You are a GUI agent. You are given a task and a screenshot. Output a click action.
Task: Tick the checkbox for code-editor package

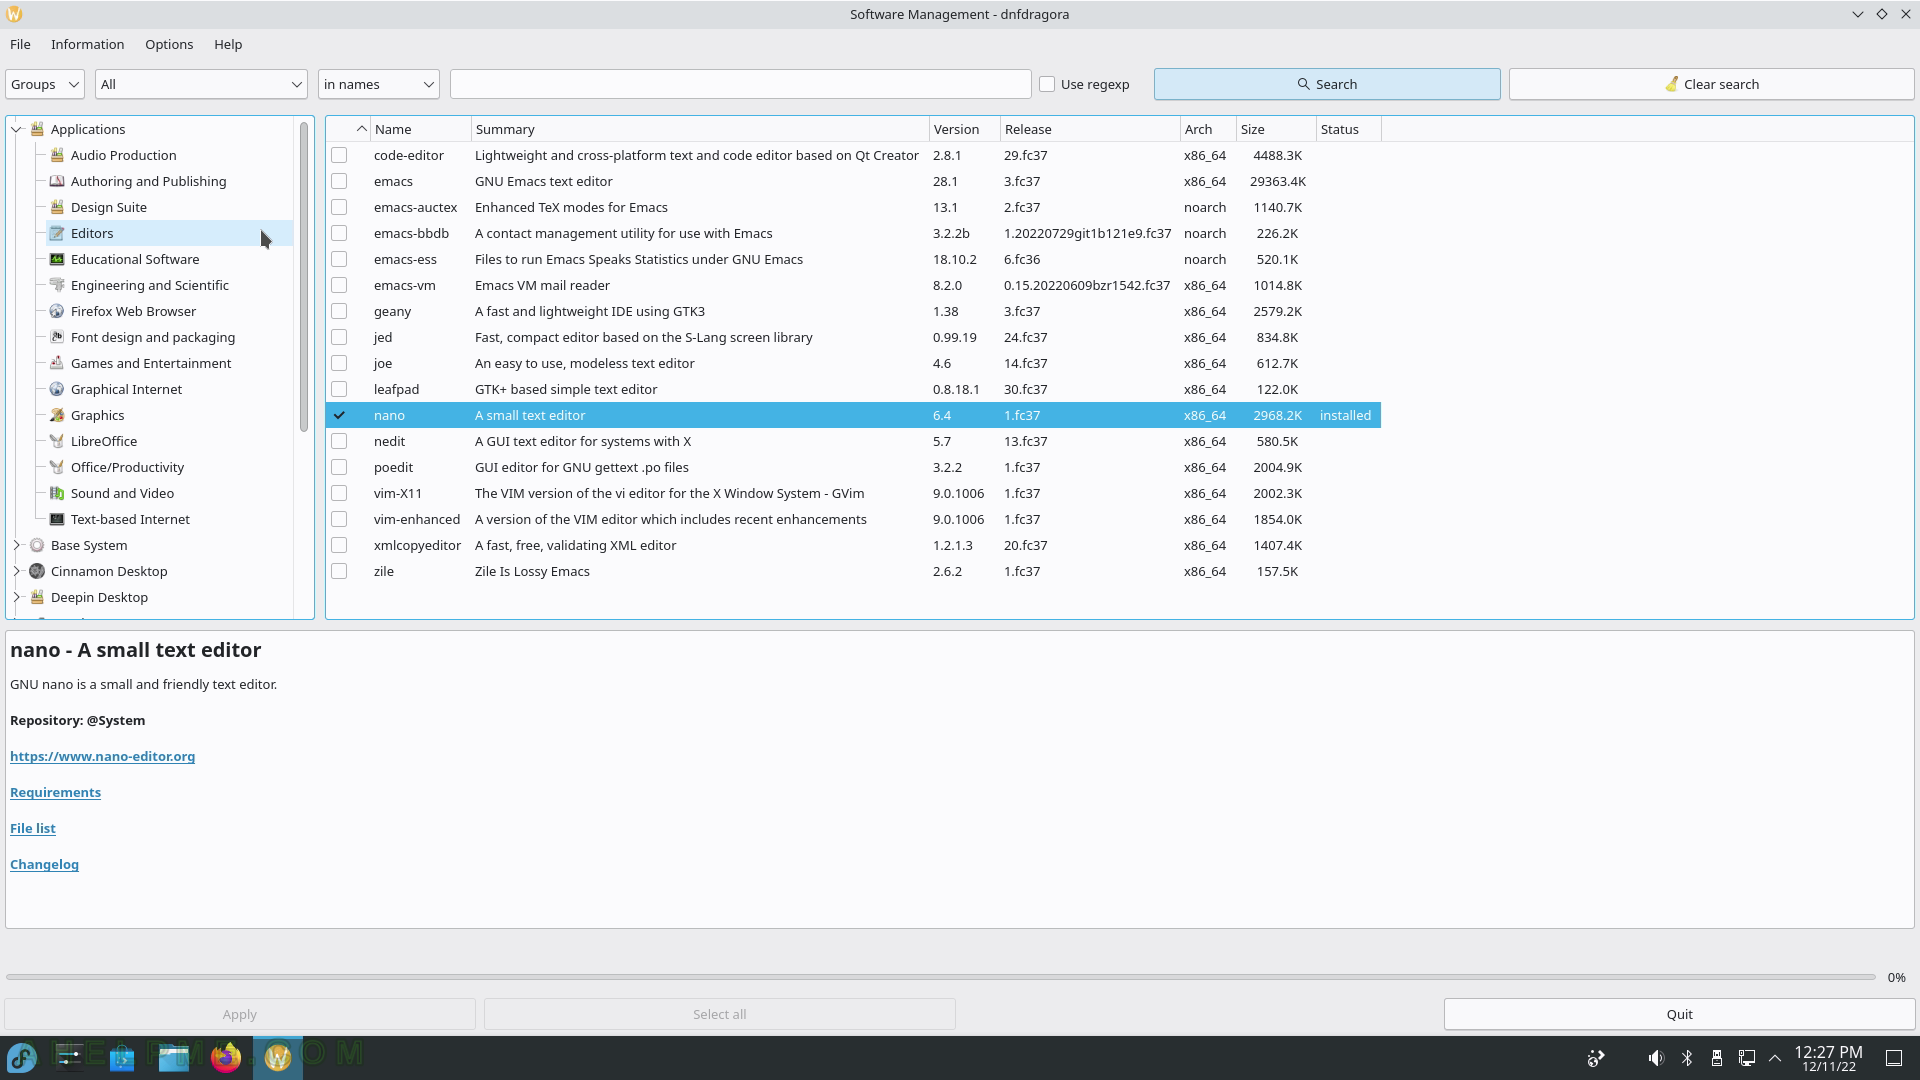click(x=339, y=155)
